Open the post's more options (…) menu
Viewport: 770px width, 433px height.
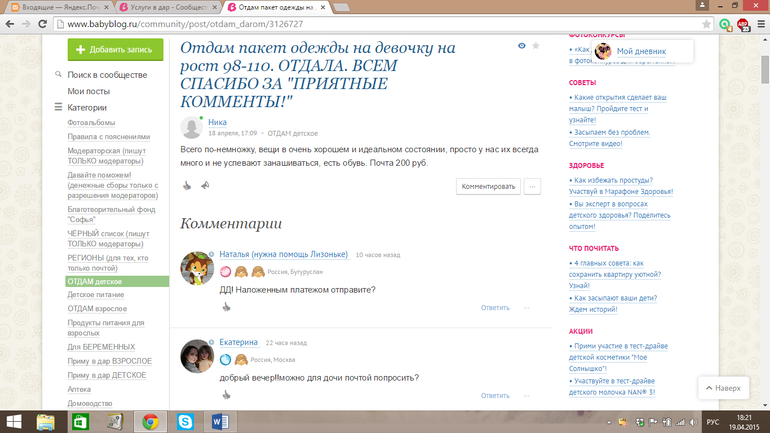click(532, 186)
